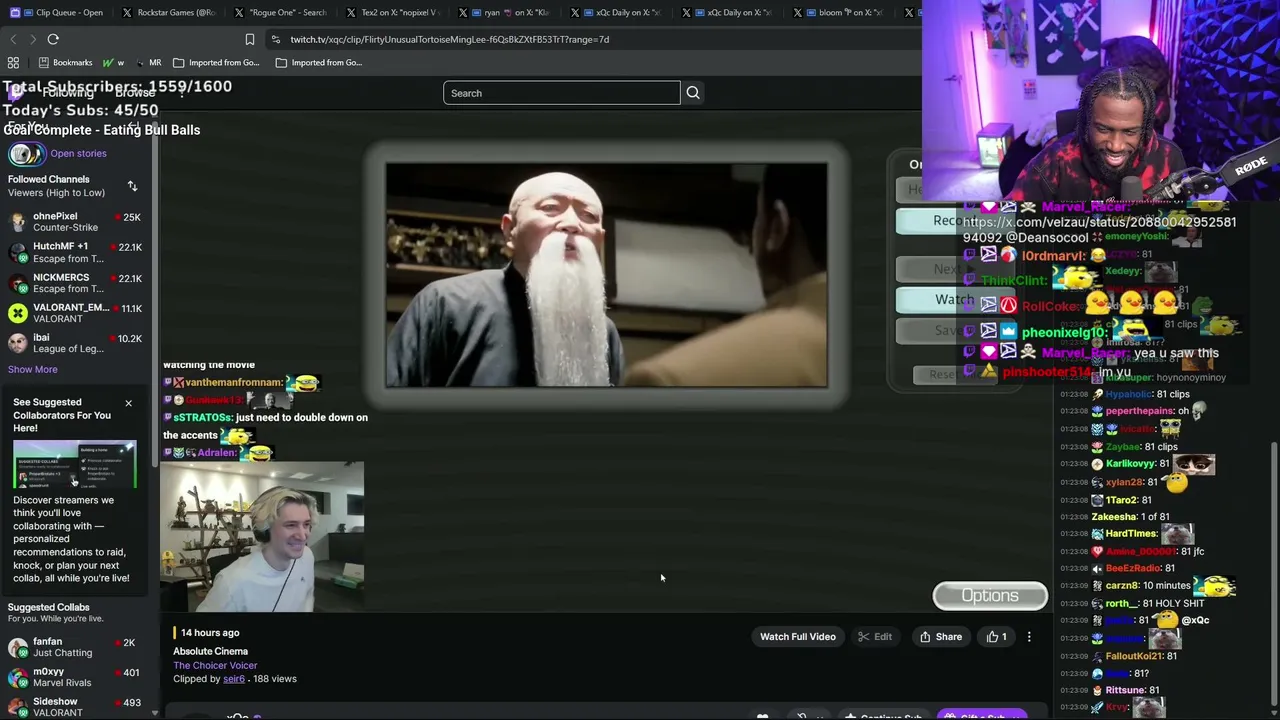Open The Choicer Voicer link
The width and height of the screenshot is (1280, 720).
click(215, 666)
